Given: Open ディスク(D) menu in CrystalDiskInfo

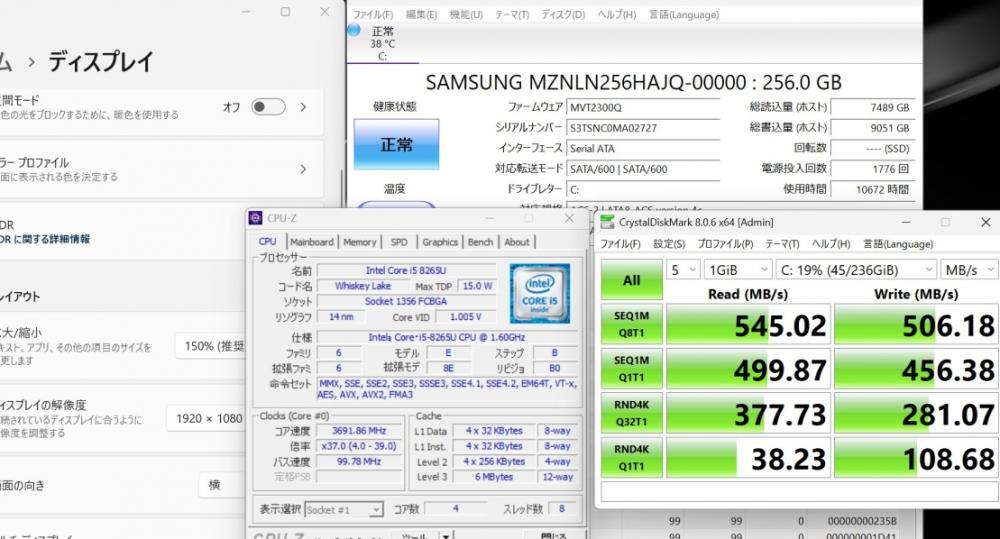Looking at the screenshot, I should (563, 14).
